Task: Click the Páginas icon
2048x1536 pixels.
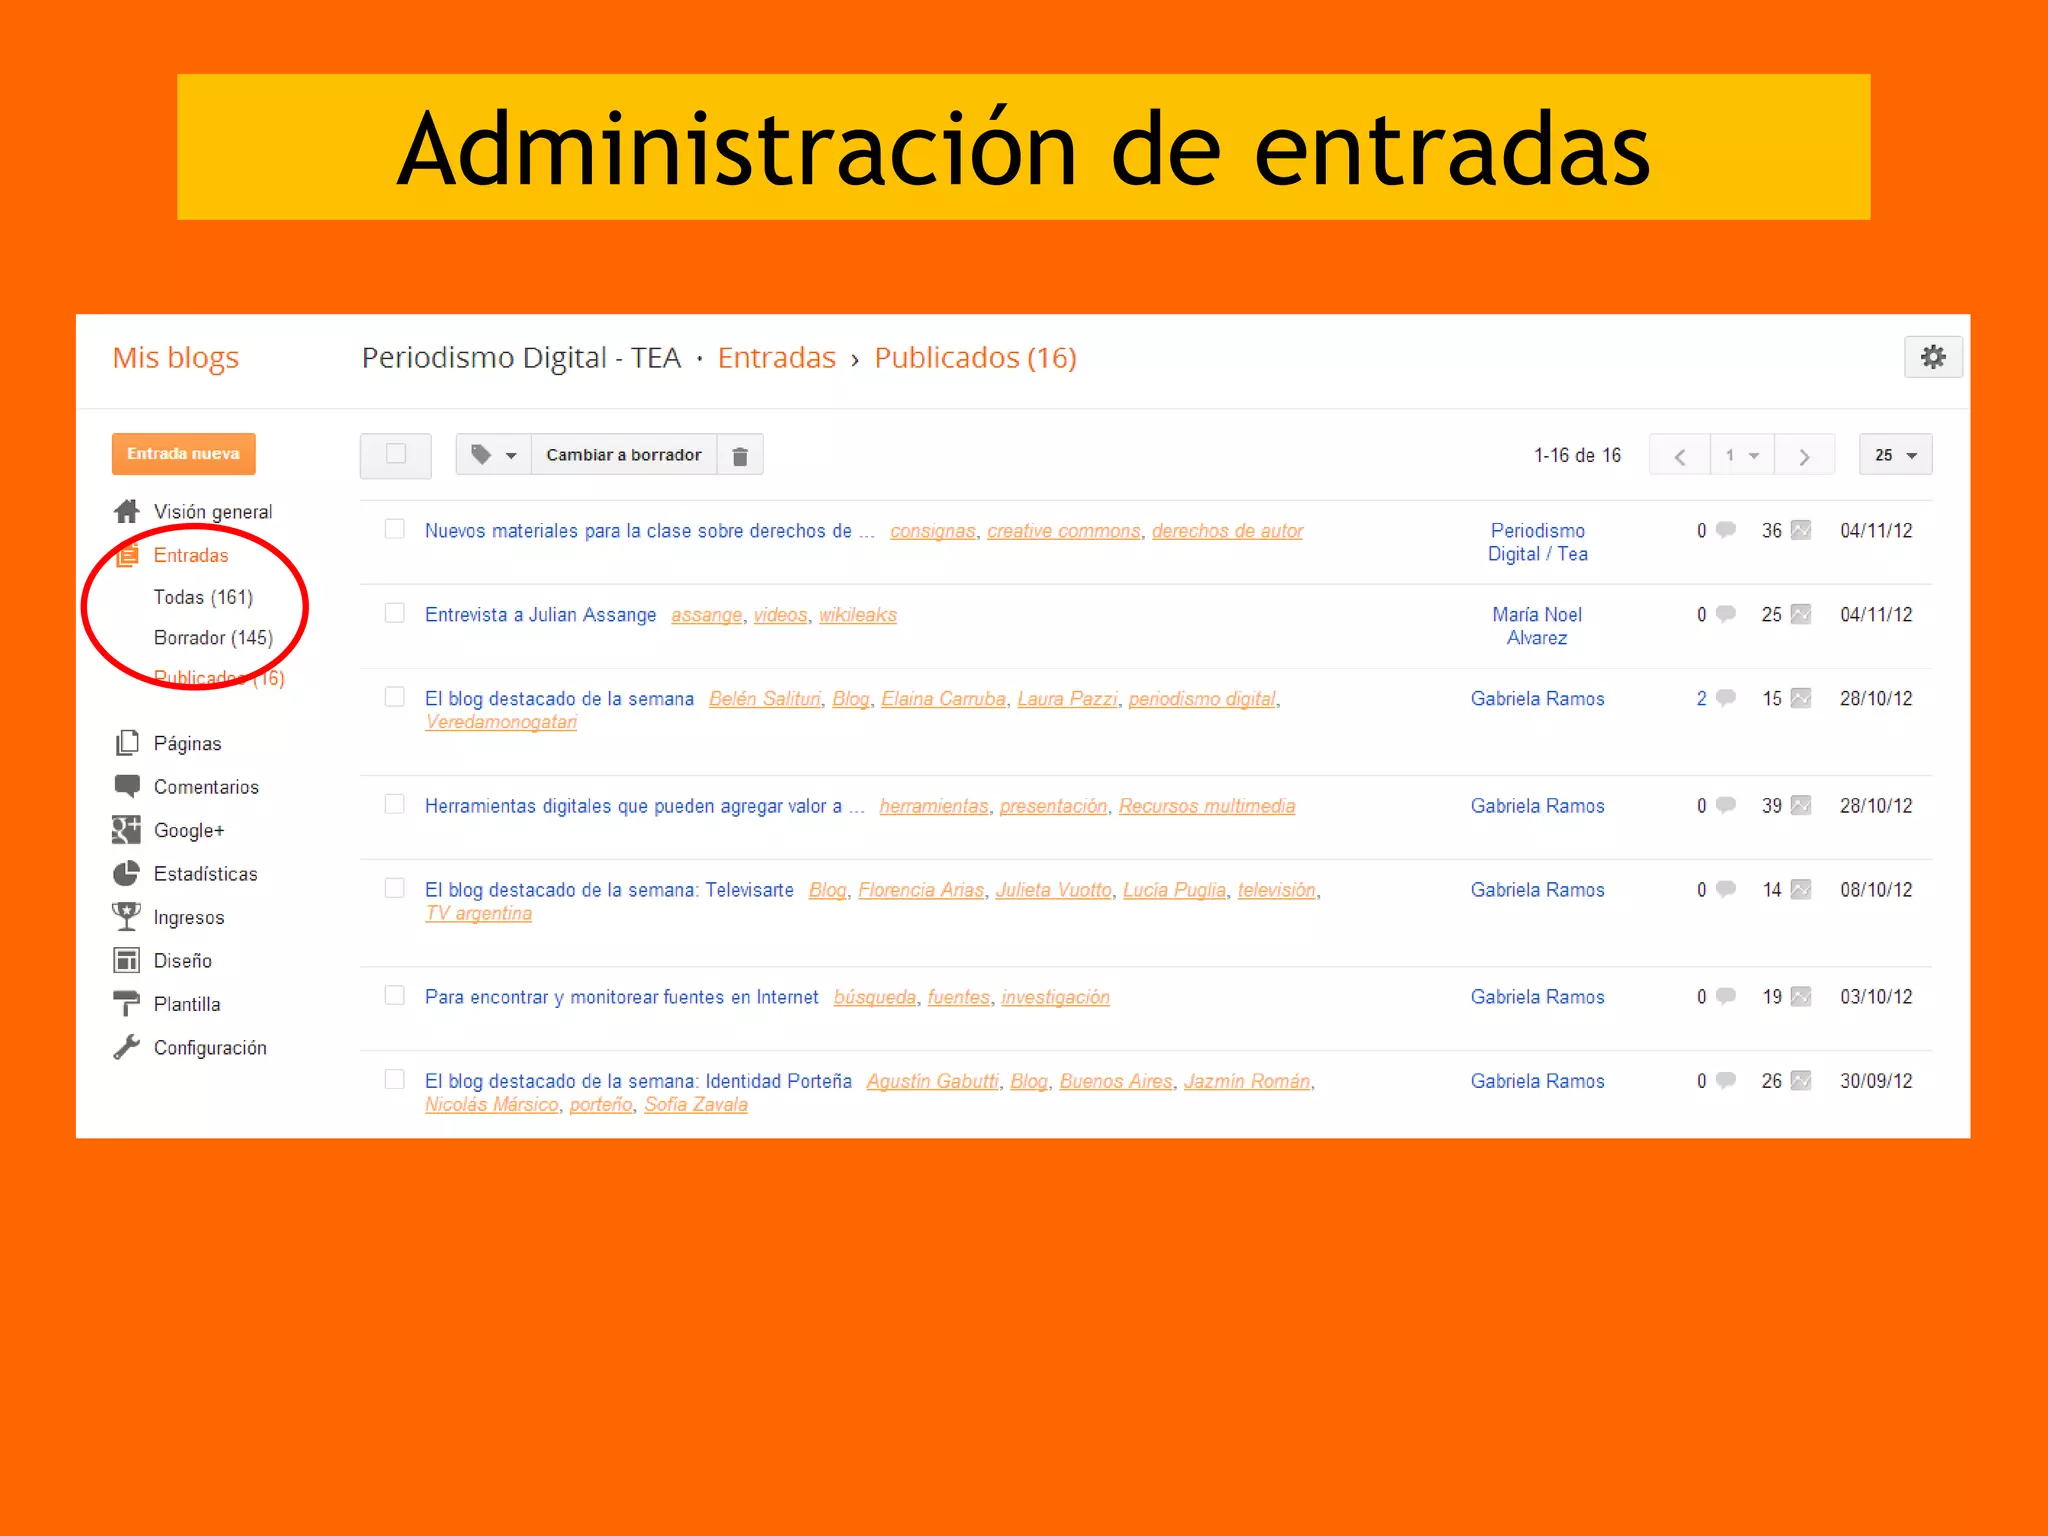Action: coord(127,743)
